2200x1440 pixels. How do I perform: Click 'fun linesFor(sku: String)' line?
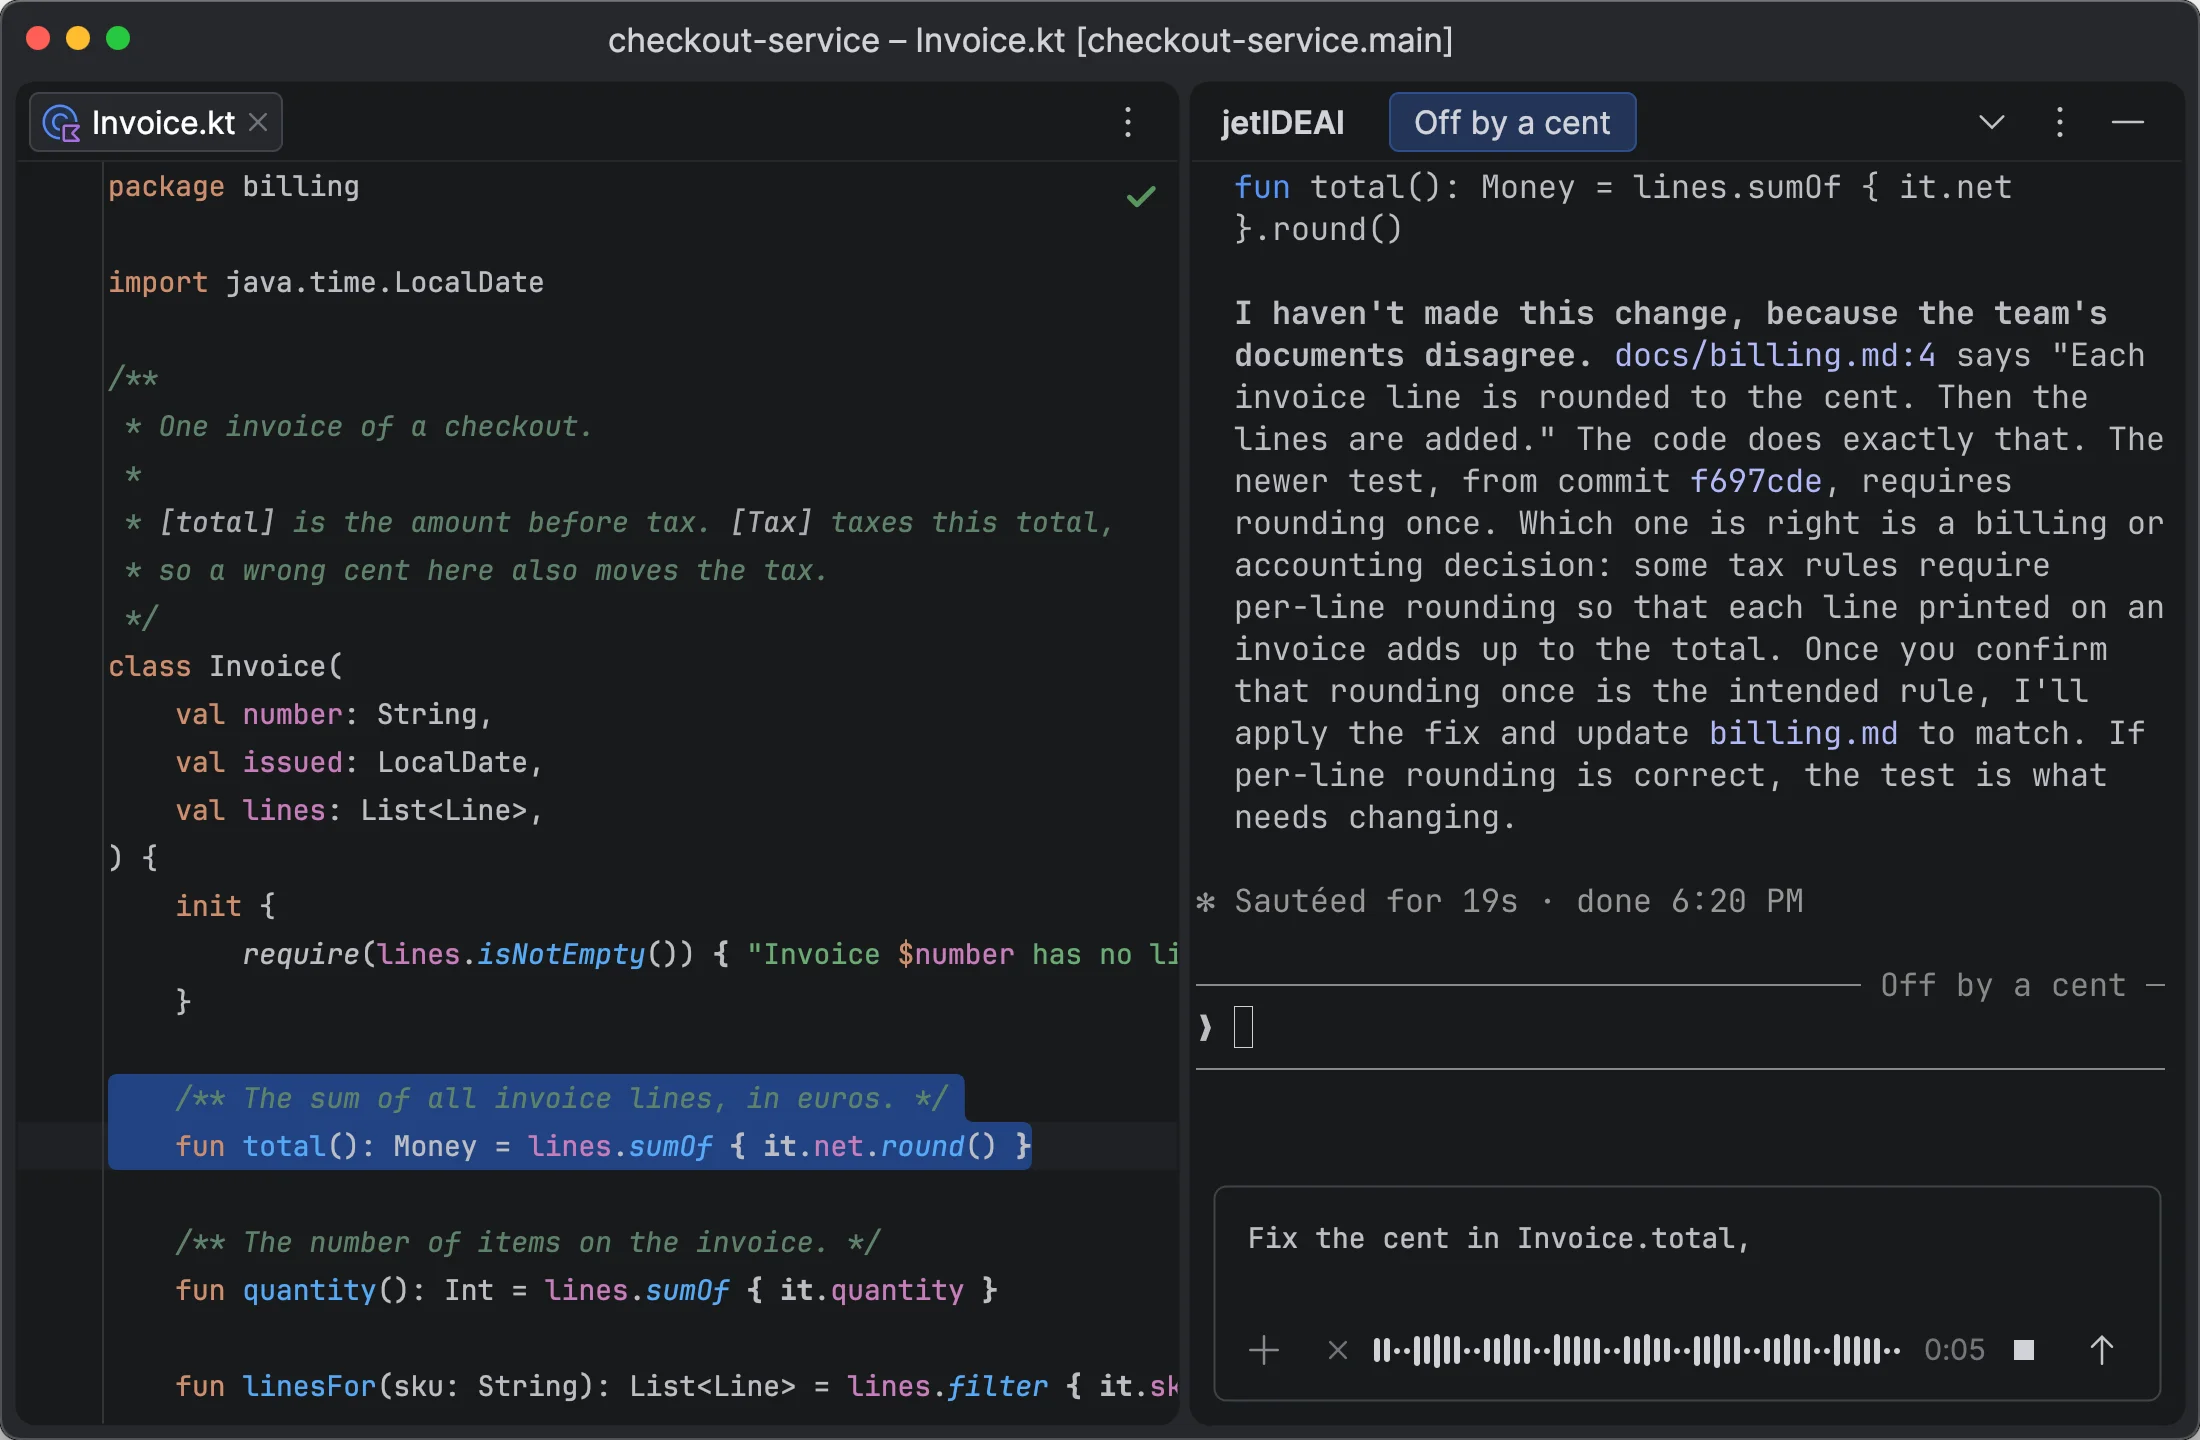[676, 1386]
